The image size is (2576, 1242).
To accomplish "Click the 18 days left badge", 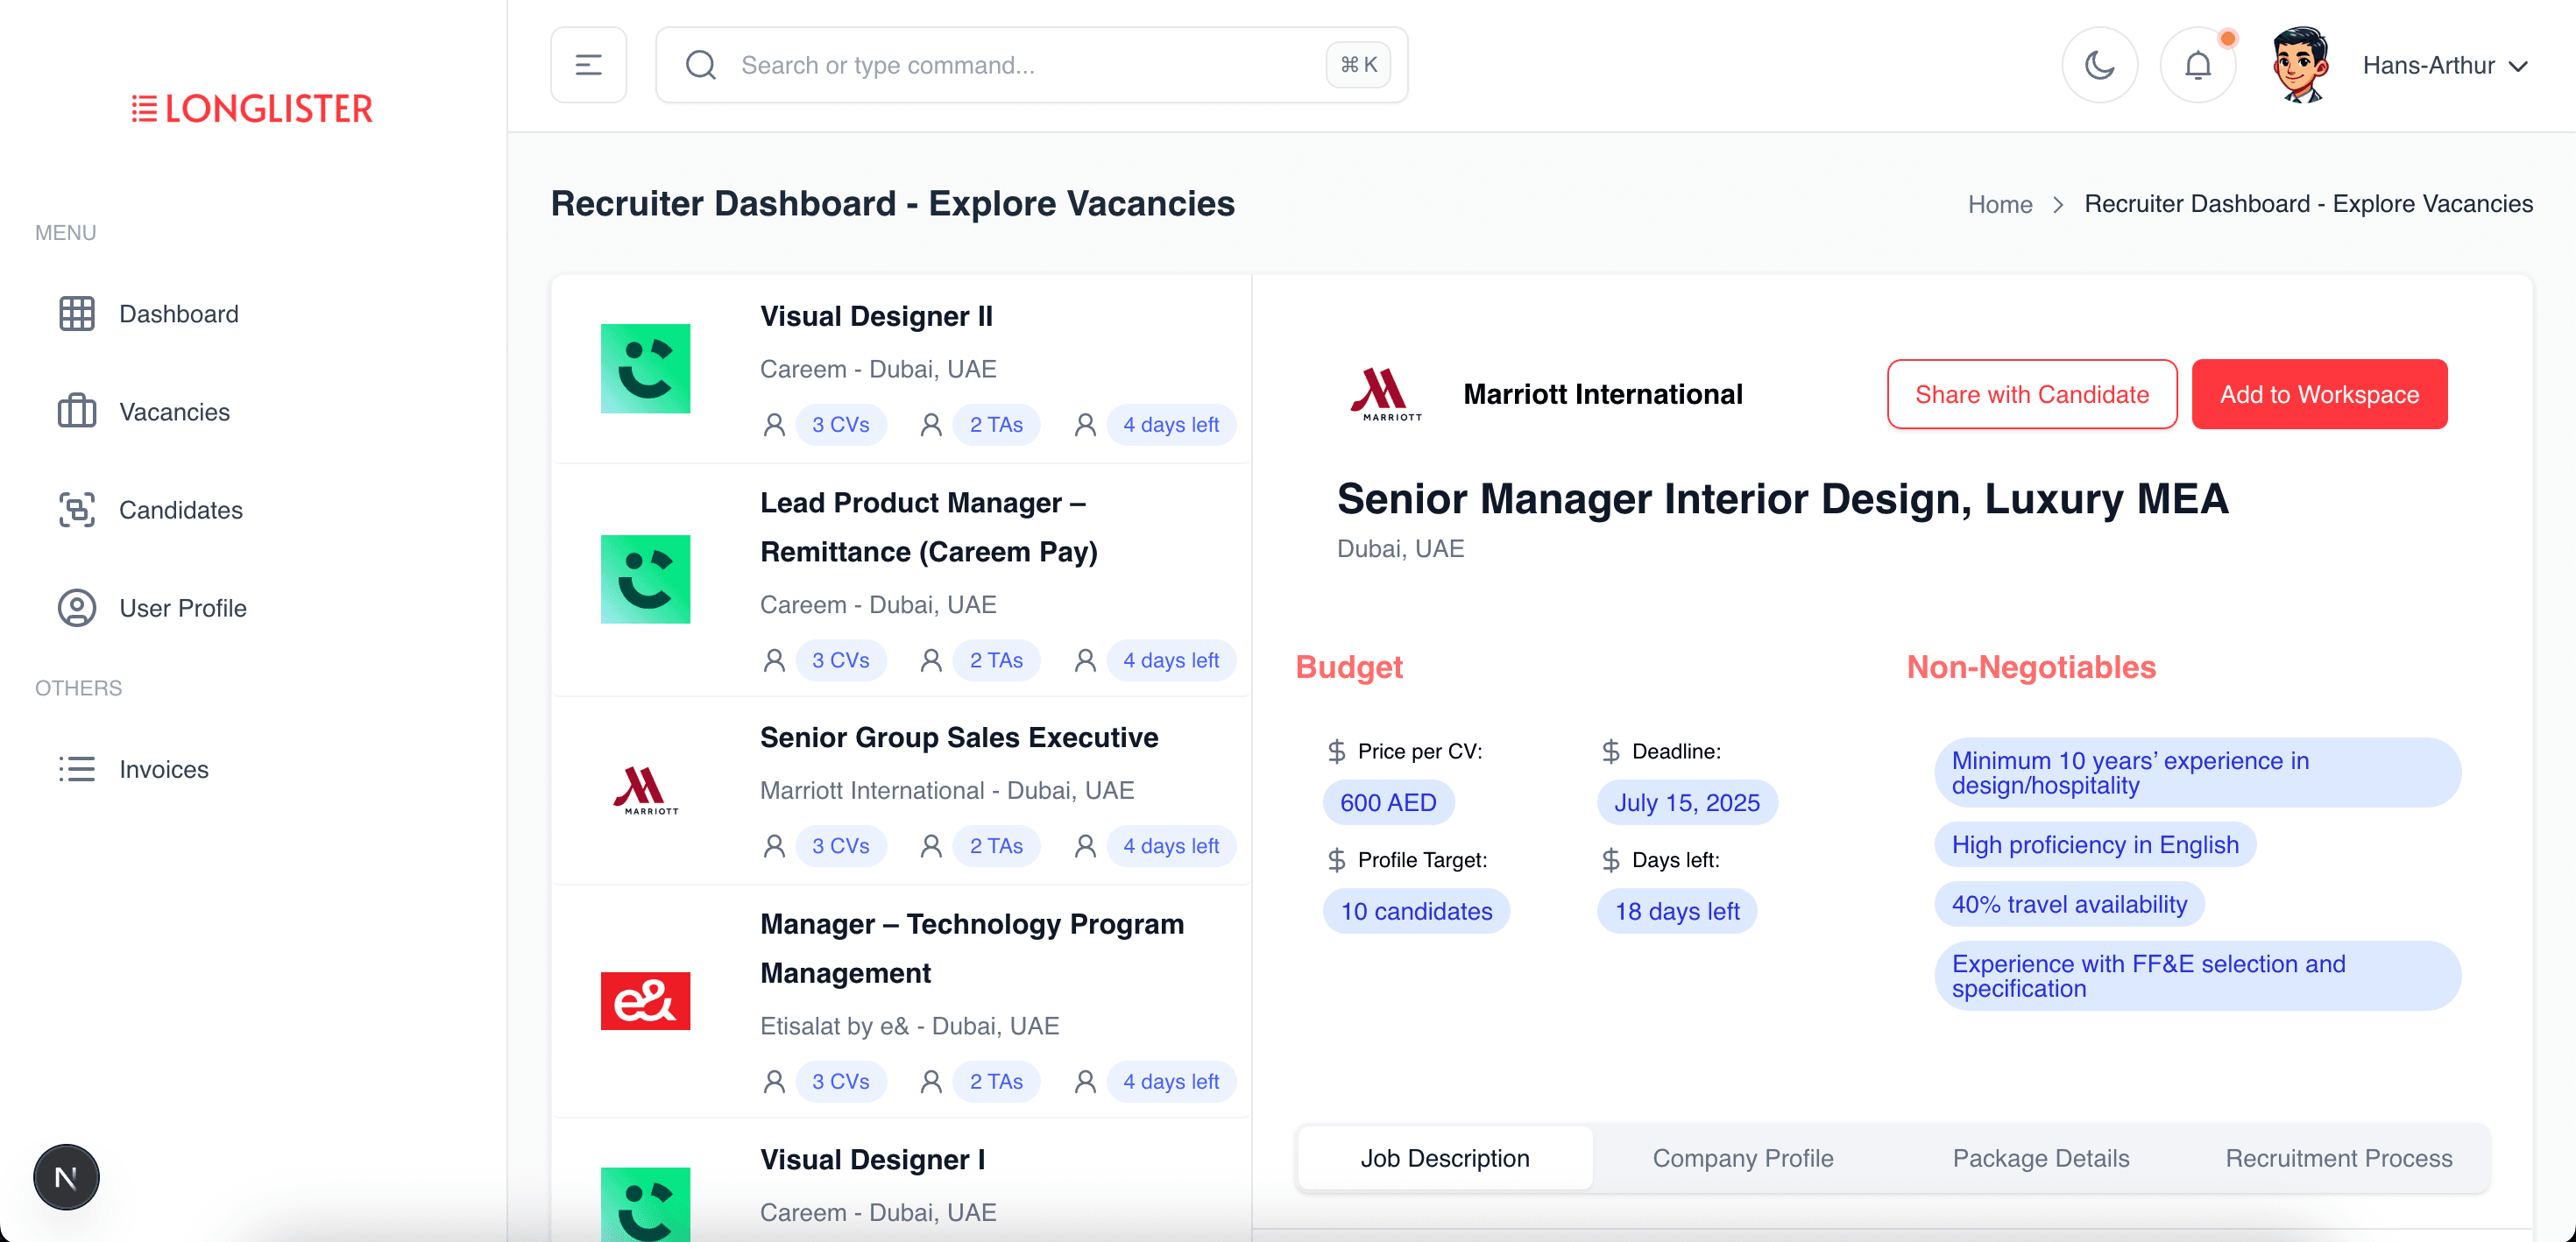I will (x=1677, y=911).
